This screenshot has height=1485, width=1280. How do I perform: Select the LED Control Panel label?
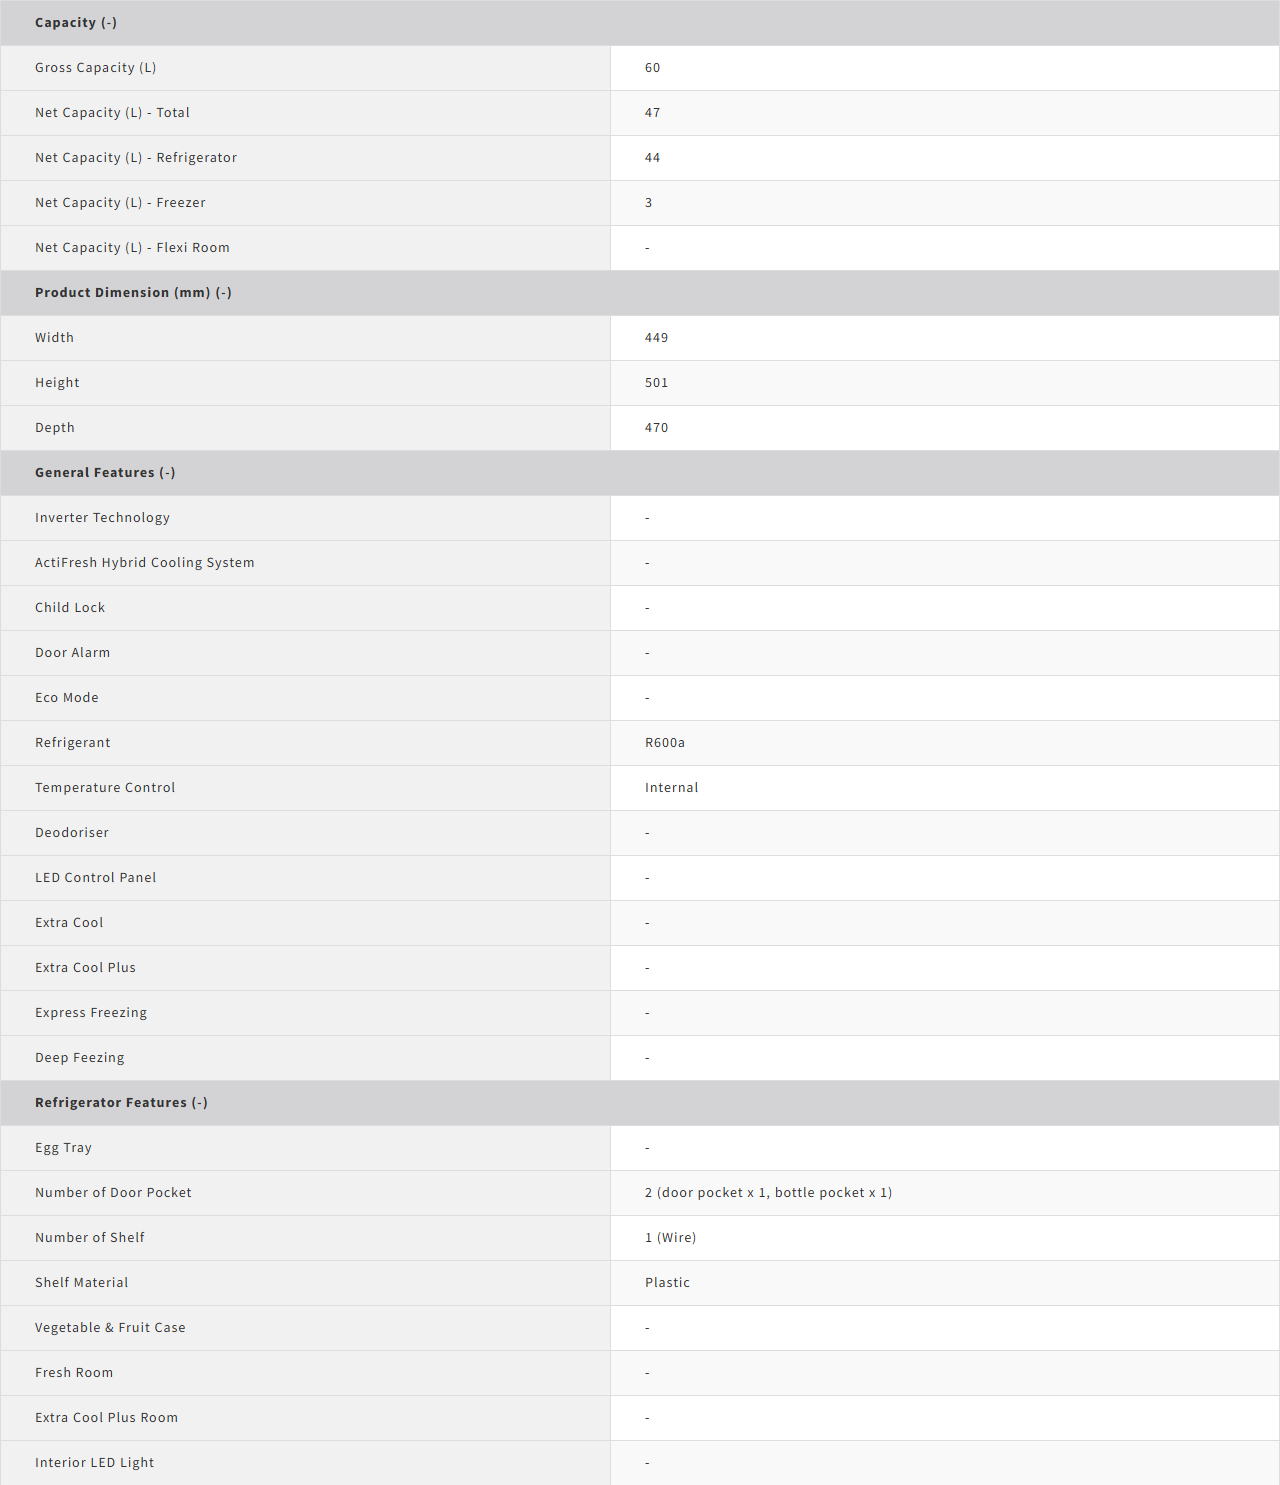tap(95, 878)
